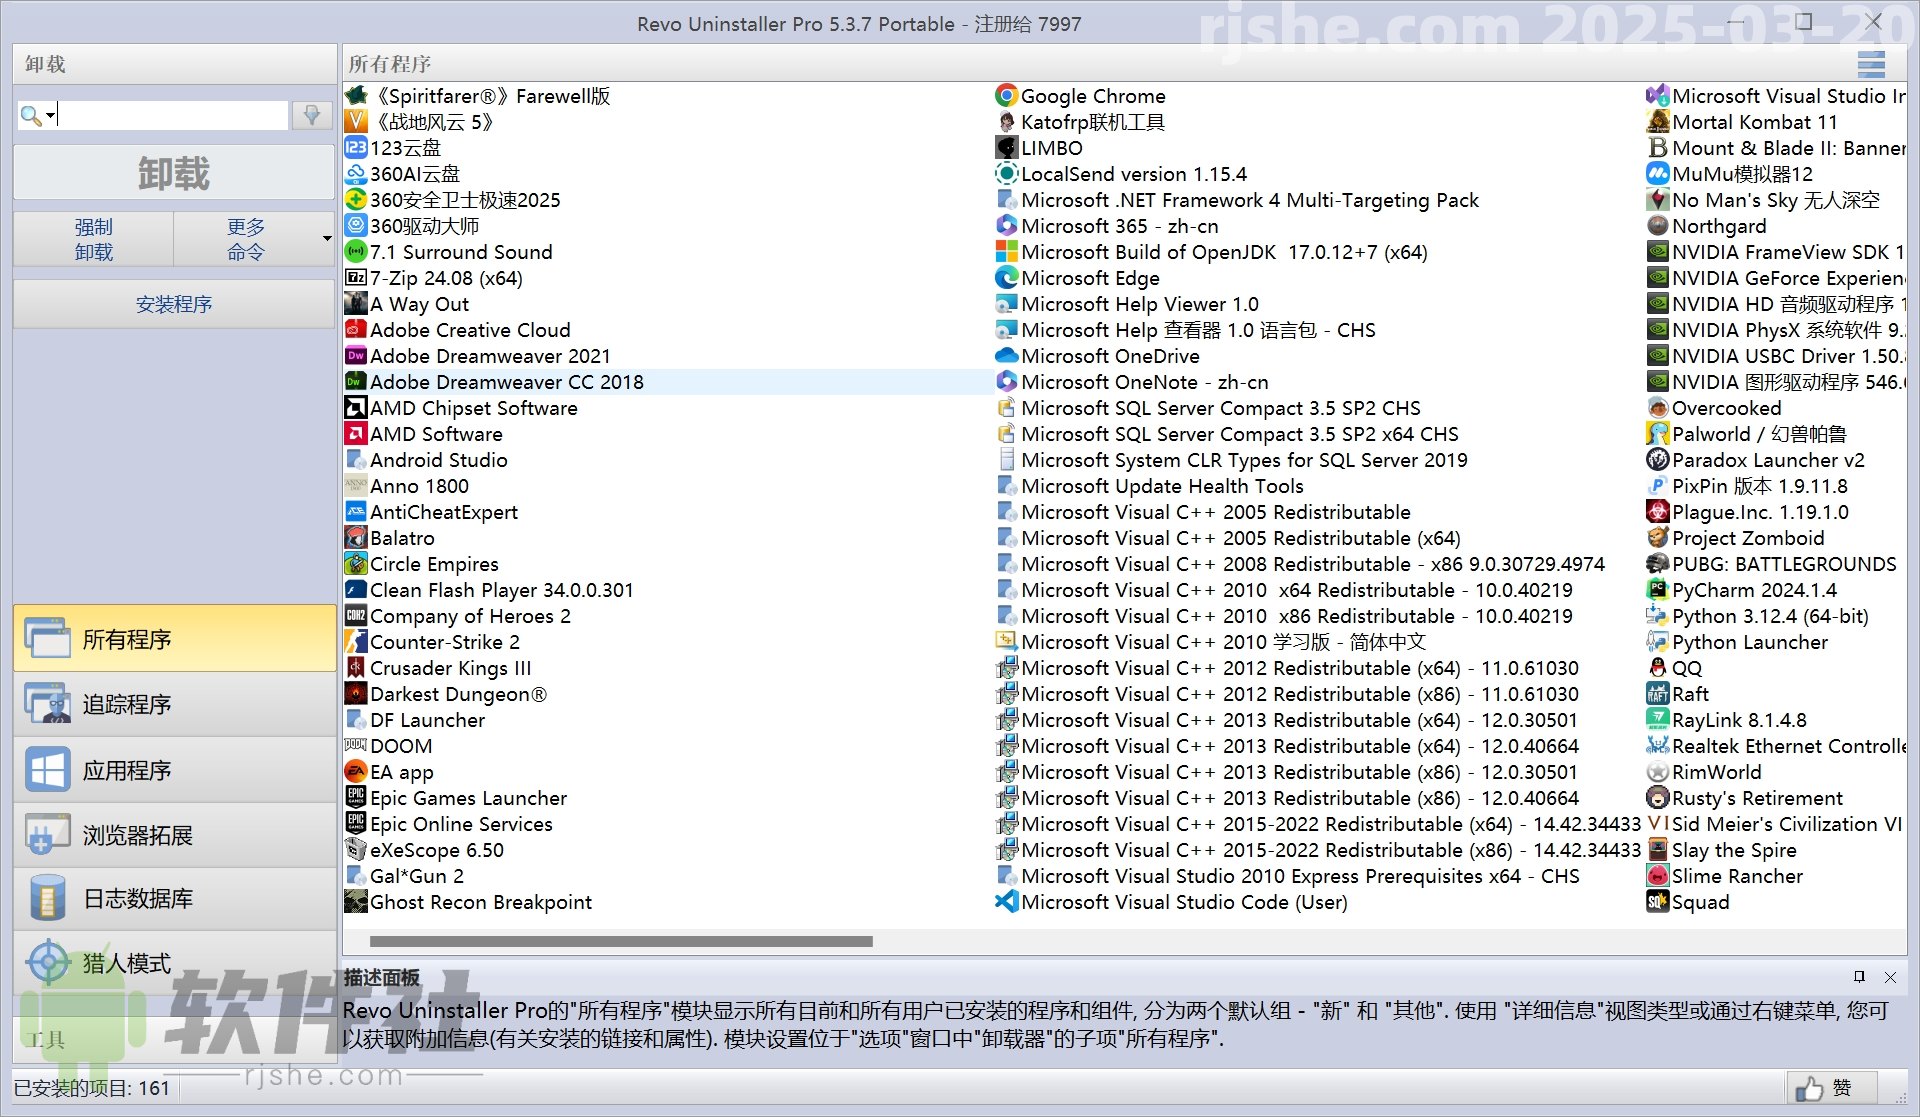Click the Python 3.12.4 (64-bit) icon
Image resolution: width=1920 pixels, height=1117 pixels.
[x=1657, y=616]
